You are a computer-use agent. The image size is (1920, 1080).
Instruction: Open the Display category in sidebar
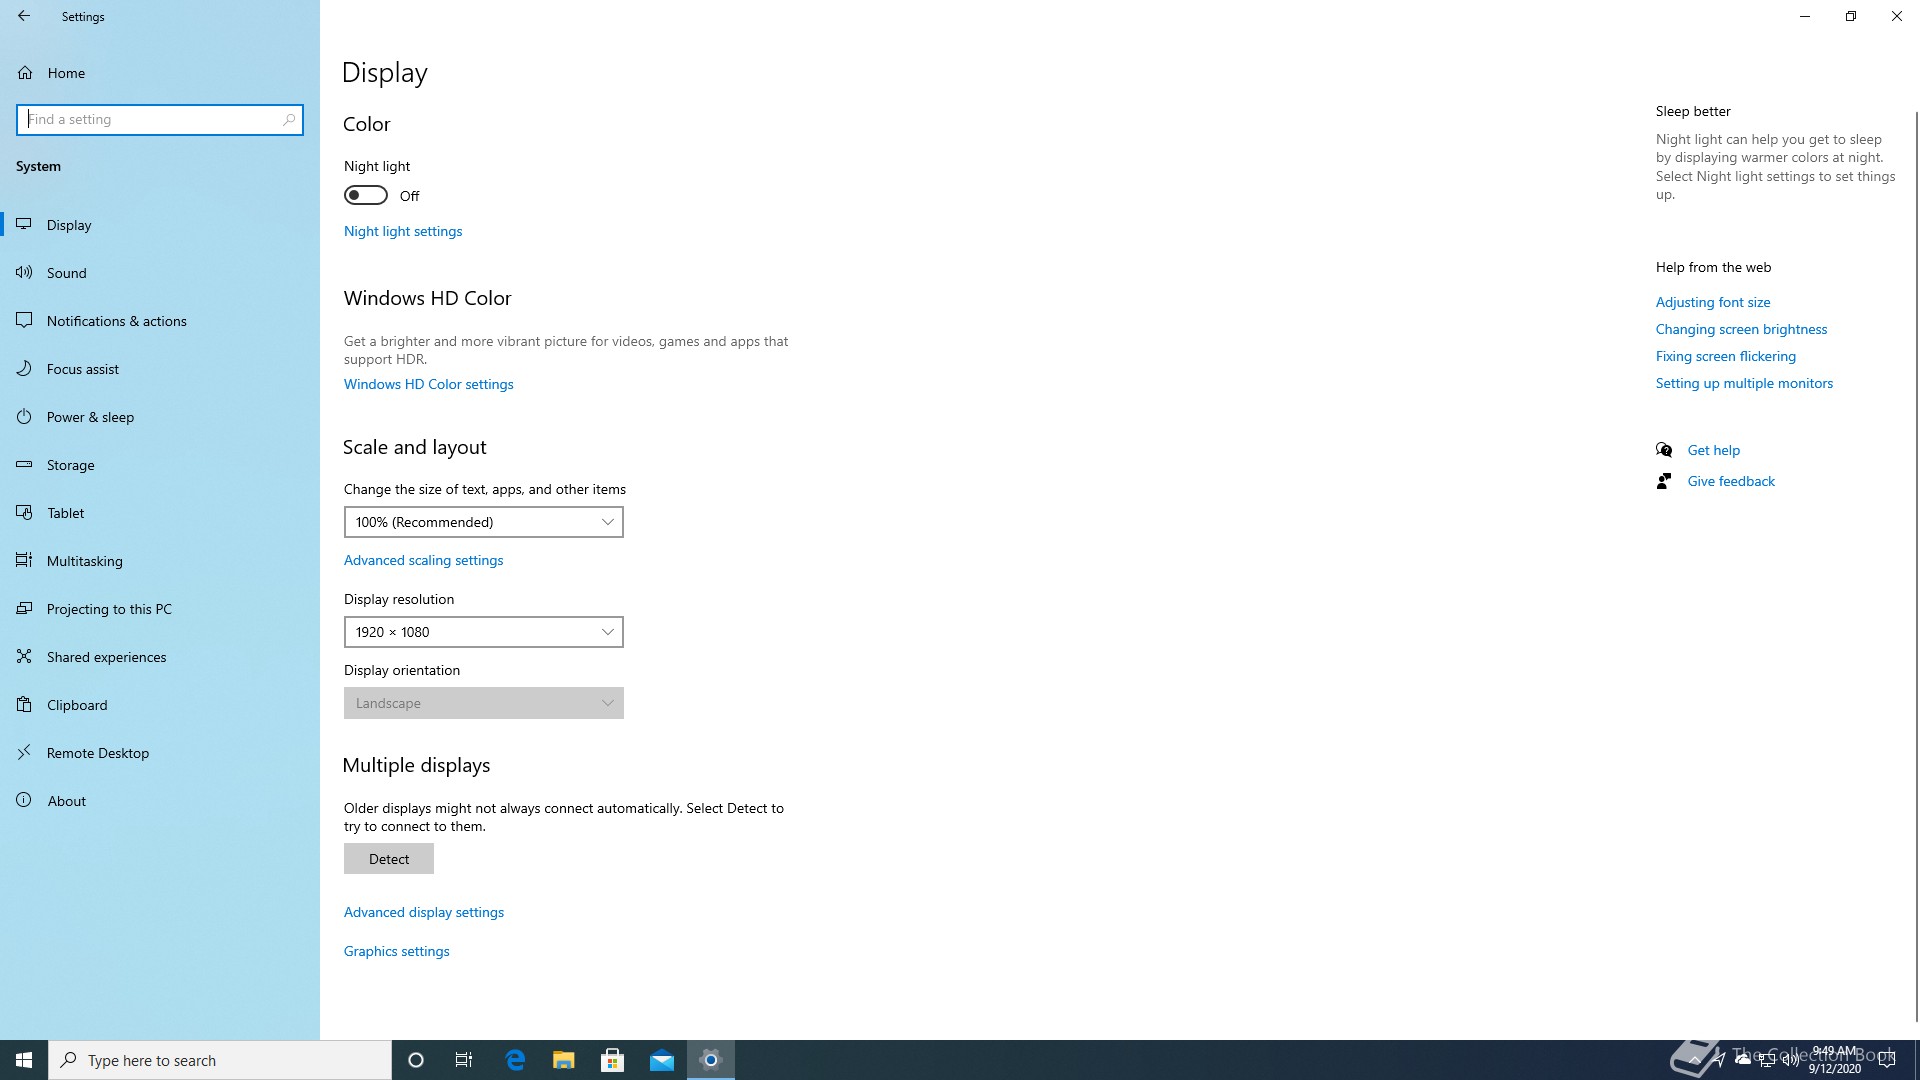coord(160,225)
